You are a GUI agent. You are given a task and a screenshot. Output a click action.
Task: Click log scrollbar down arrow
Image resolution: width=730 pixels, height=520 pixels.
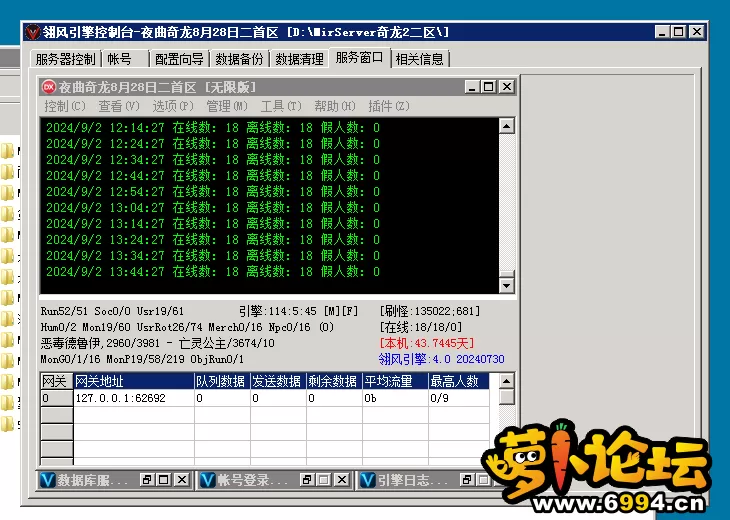tap(507, 285)
